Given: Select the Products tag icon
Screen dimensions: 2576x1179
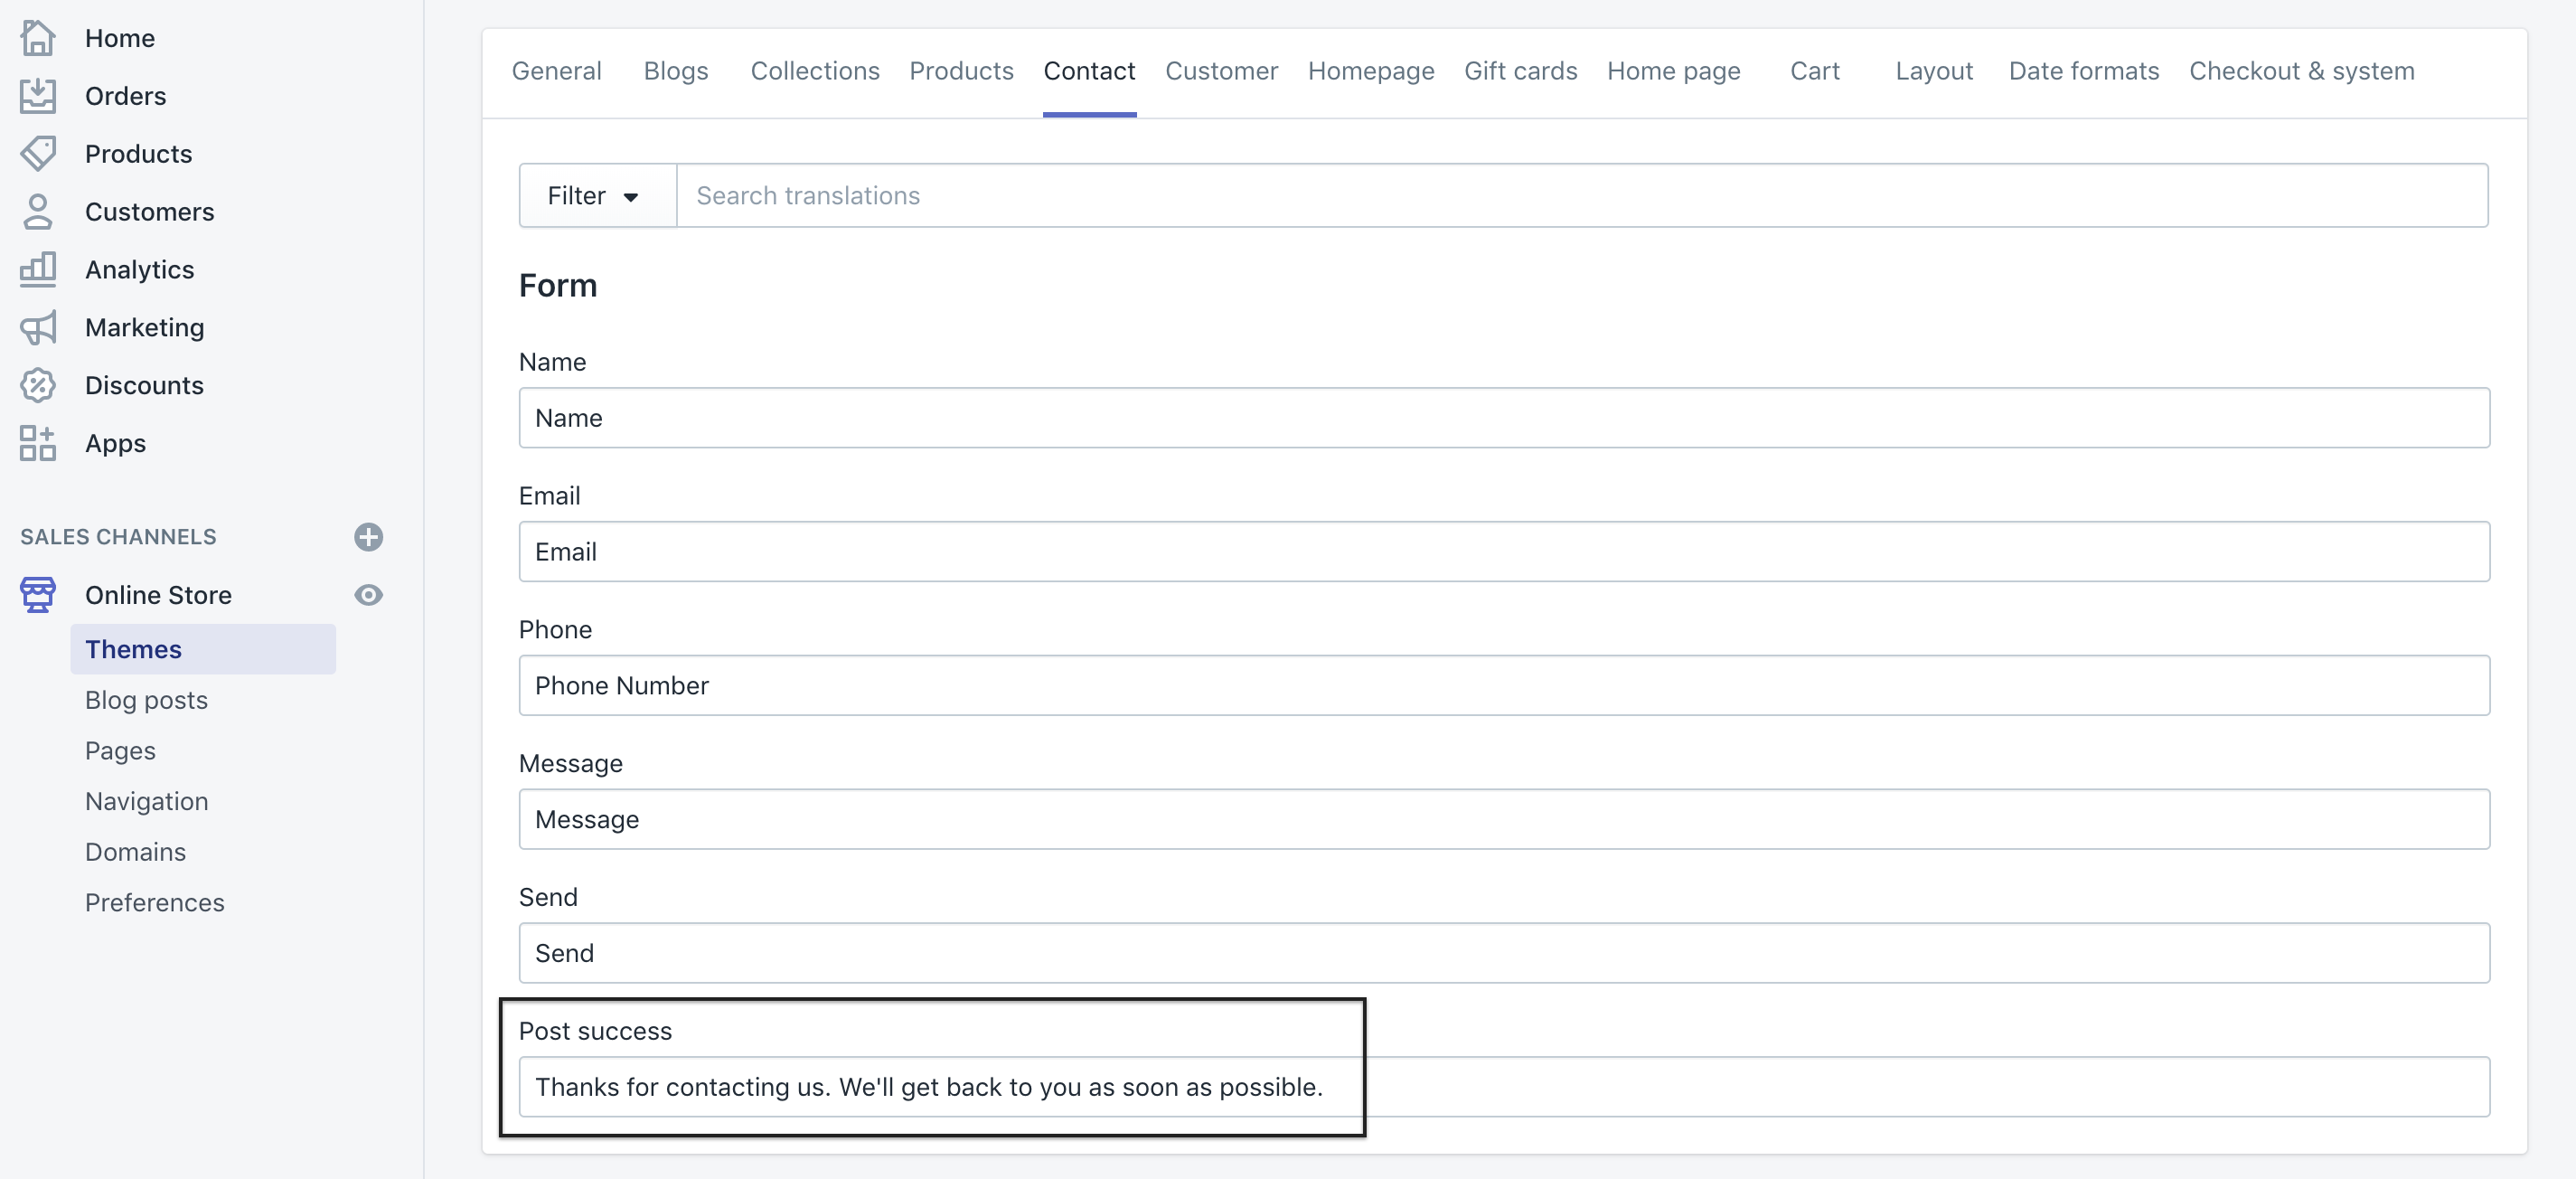Looking at the screenshot, I should click(38, 154).
